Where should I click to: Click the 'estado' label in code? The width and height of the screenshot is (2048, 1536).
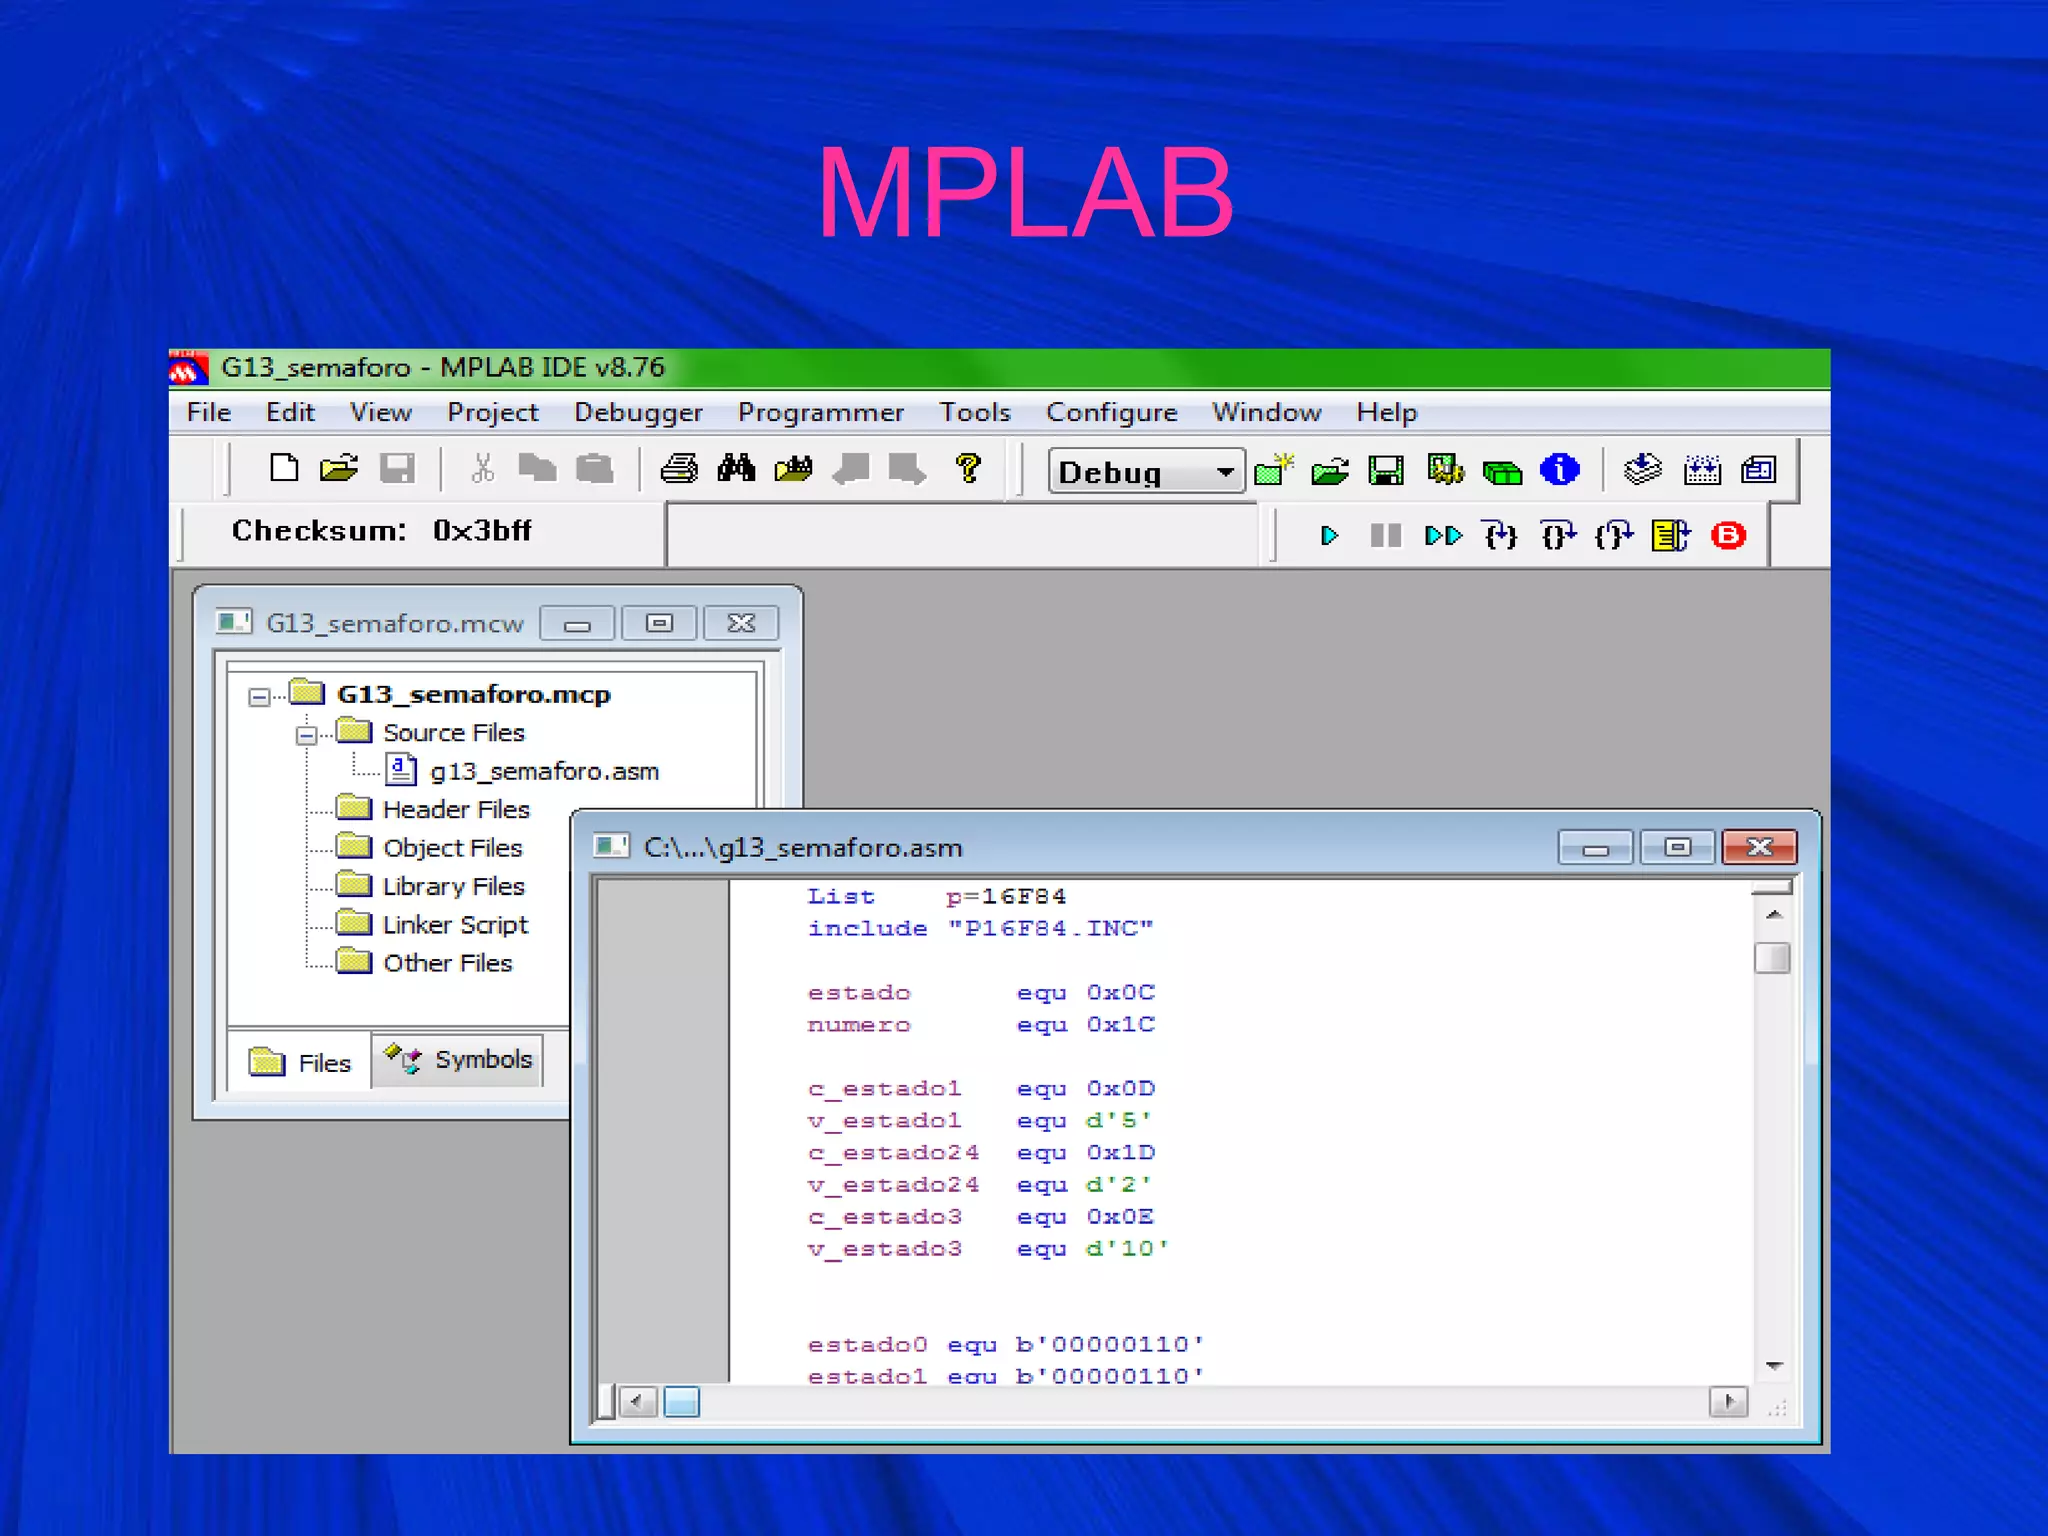pyautogui.click(x=859, y=993)
